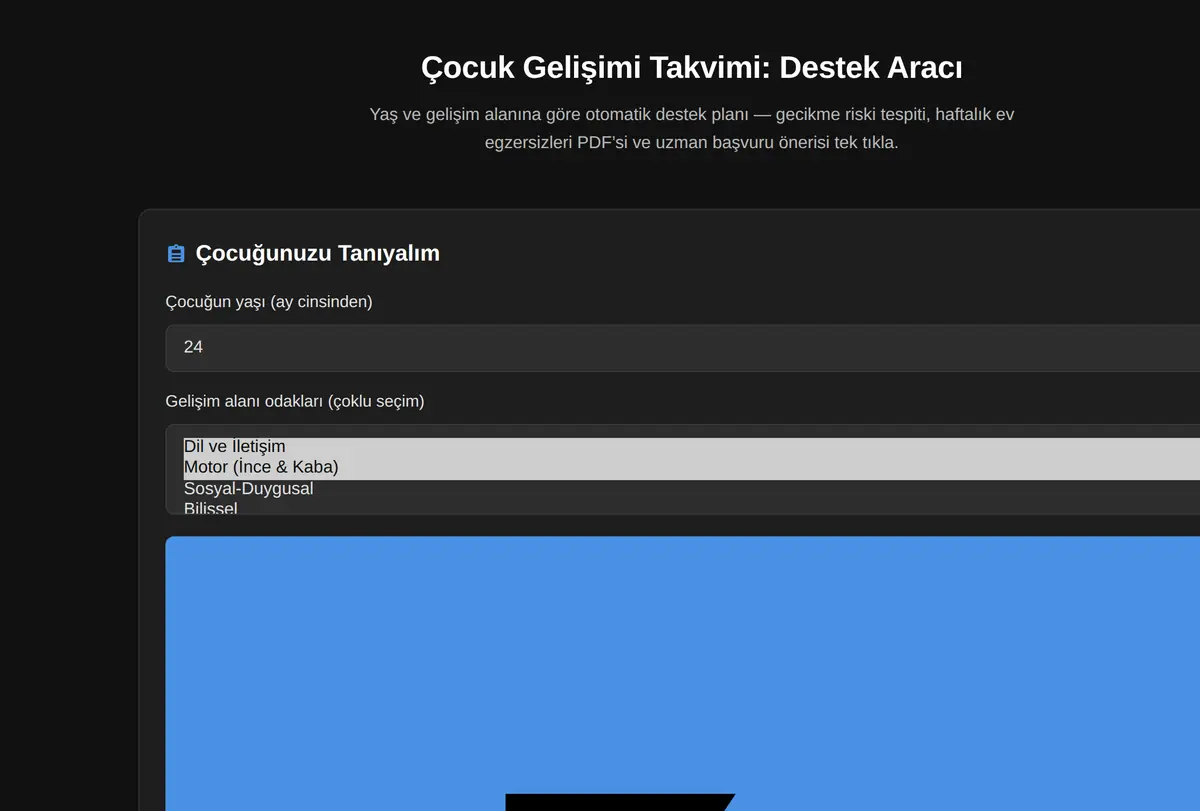Click the clipboard icon beside Çocuğunuzu Tanıyalım
Viewport: 1200px width, 811px height.
176,254
